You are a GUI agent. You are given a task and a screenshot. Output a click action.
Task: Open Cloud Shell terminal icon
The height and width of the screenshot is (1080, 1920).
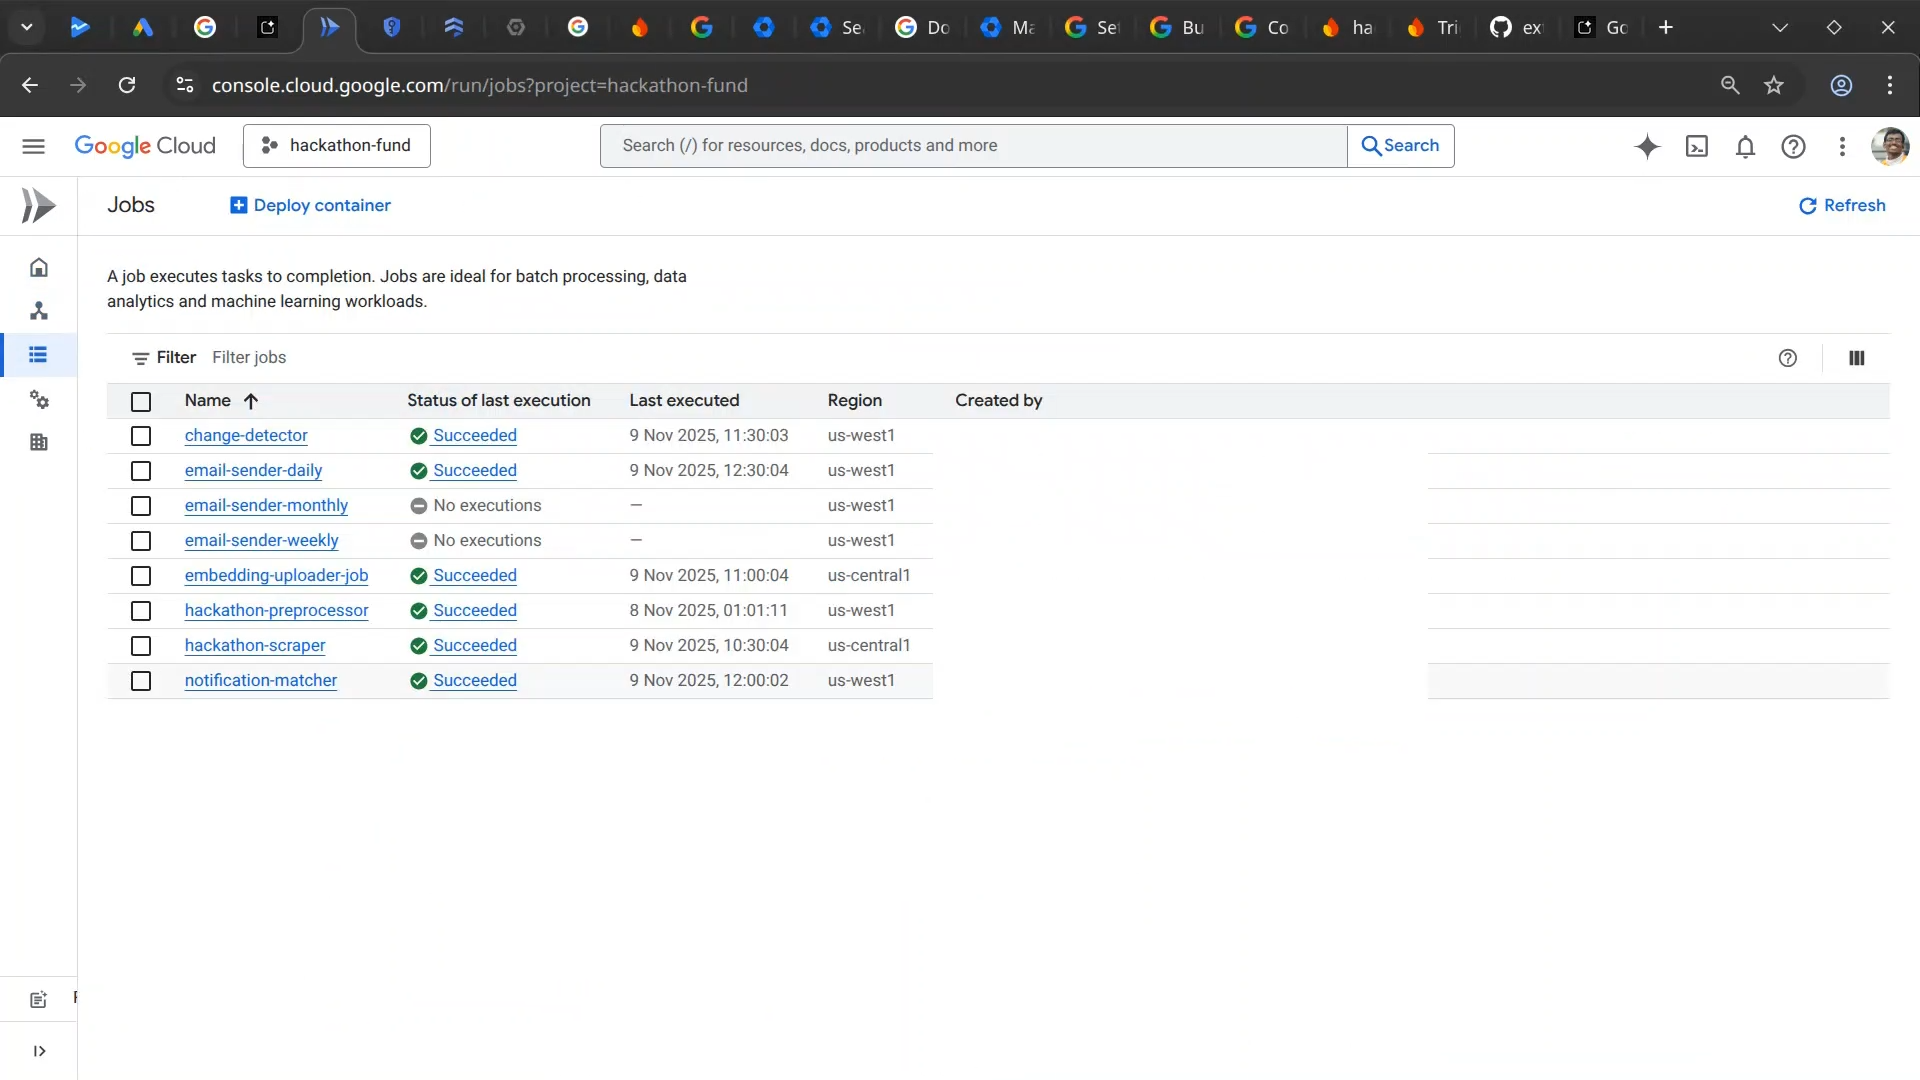1697,147
